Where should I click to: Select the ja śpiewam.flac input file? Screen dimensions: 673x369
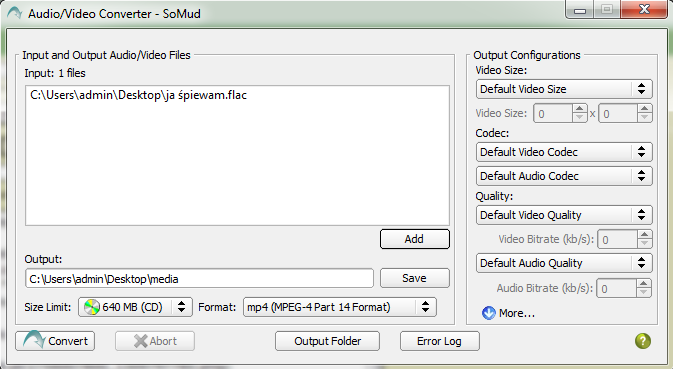click(138, 95)
